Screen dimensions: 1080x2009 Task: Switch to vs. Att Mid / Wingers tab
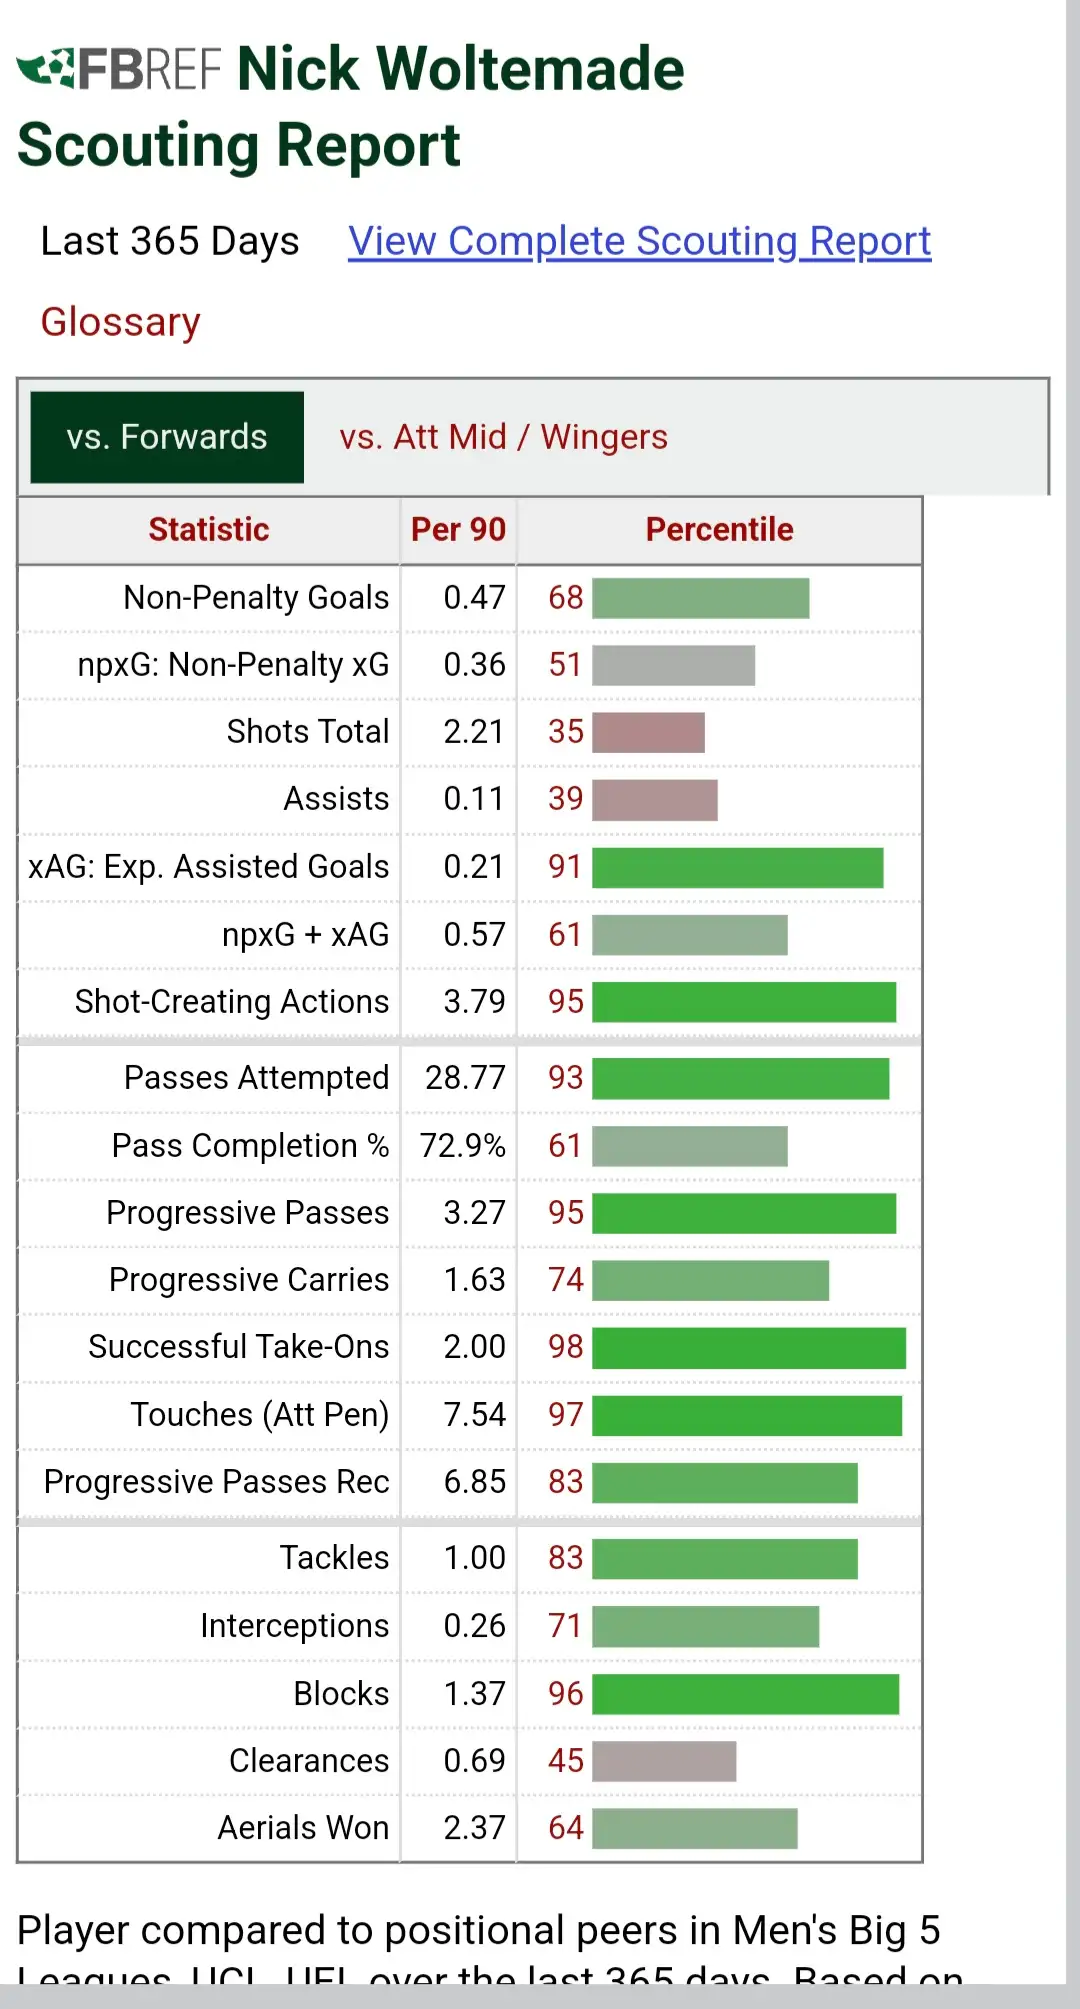[x=503, y=437]
